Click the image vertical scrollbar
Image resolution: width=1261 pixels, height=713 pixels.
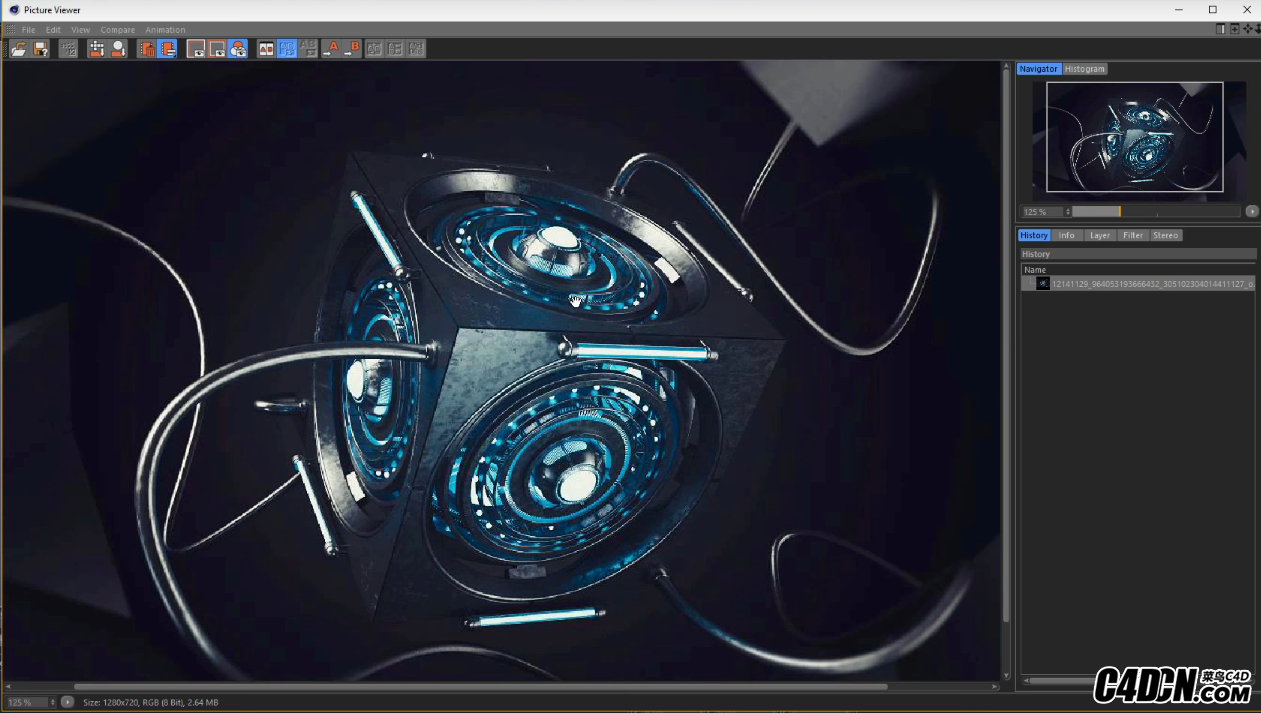click(1006, 345)
